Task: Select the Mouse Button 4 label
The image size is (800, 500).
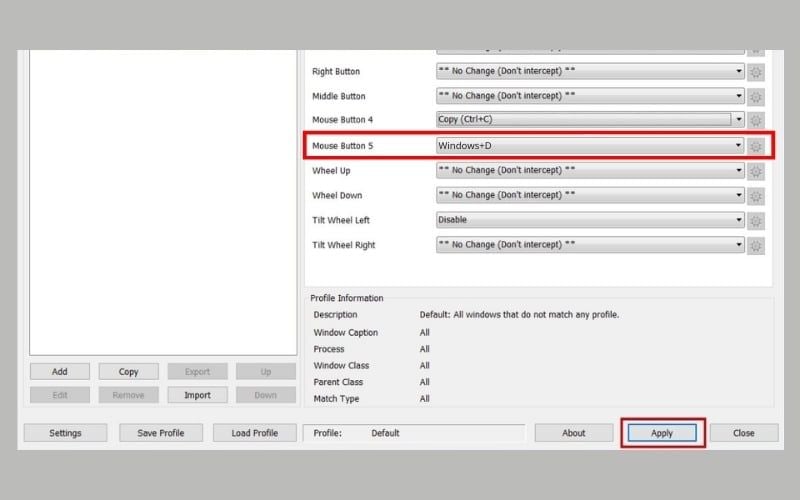Action: (x=342, y=119)
